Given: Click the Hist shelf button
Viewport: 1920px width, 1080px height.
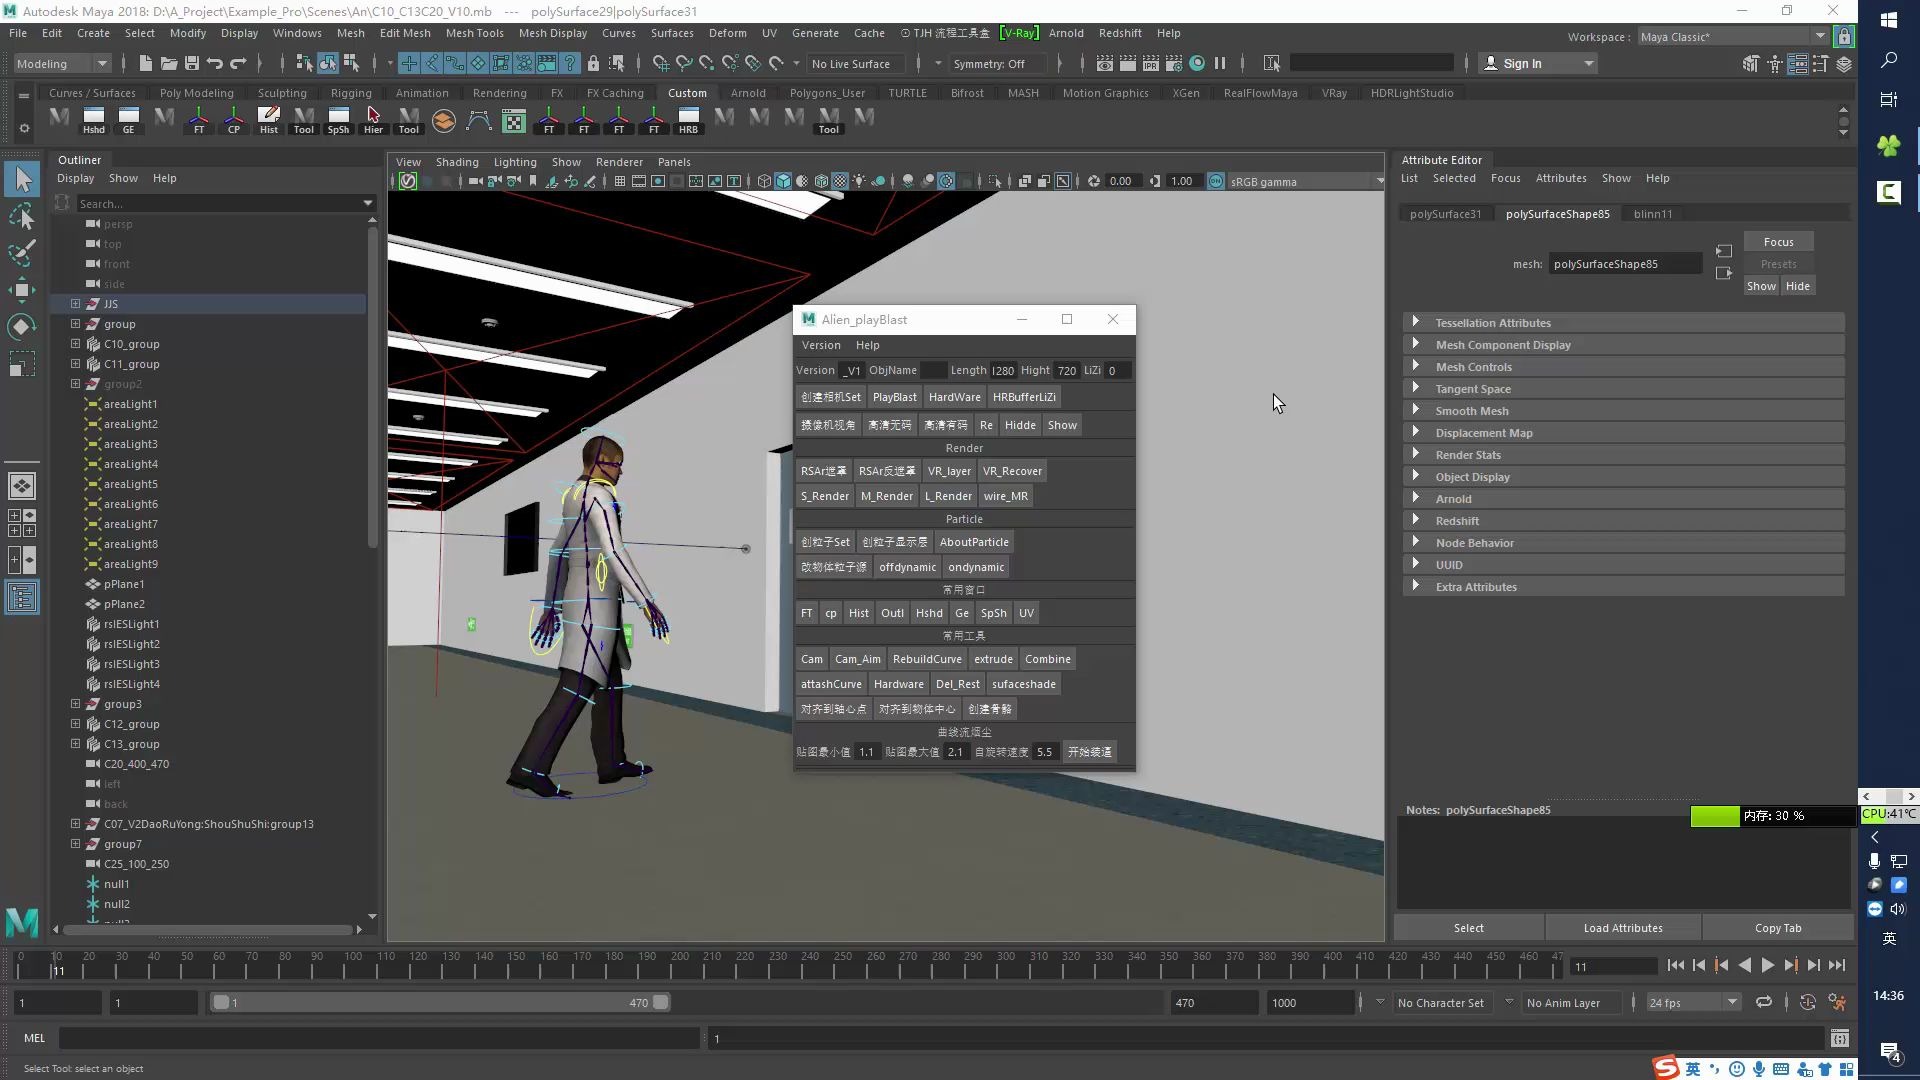Looking at the screenshot, I should 268,120.
